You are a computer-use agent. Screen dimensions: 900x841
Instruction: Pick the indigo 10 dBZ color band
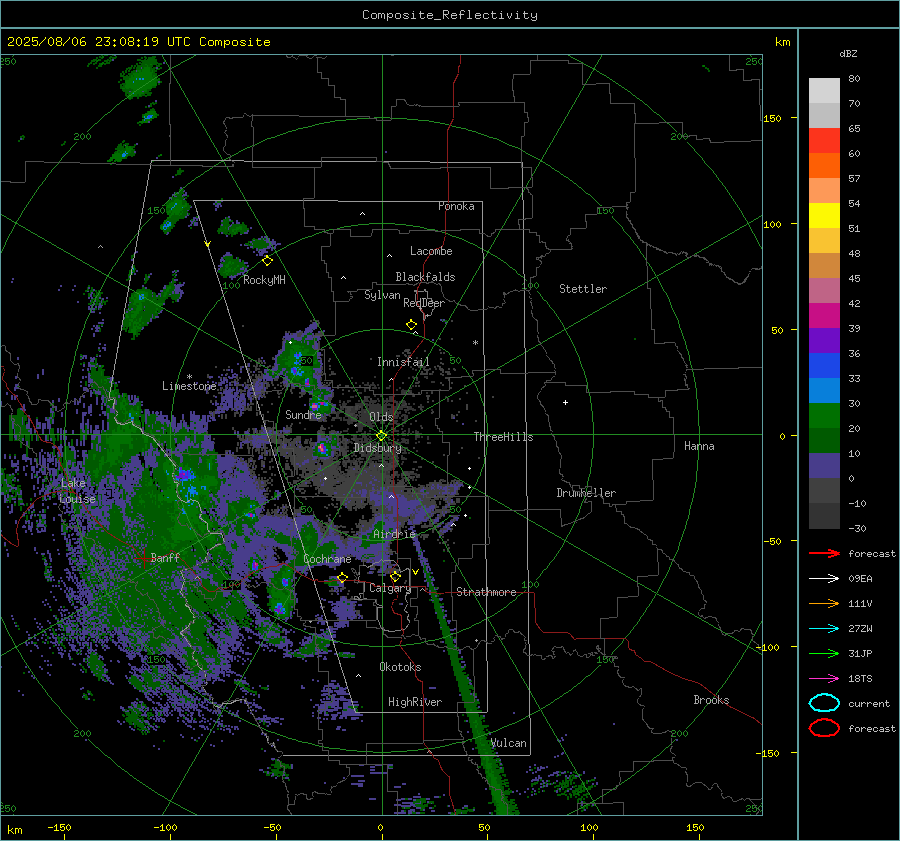(x=824, y=465)
